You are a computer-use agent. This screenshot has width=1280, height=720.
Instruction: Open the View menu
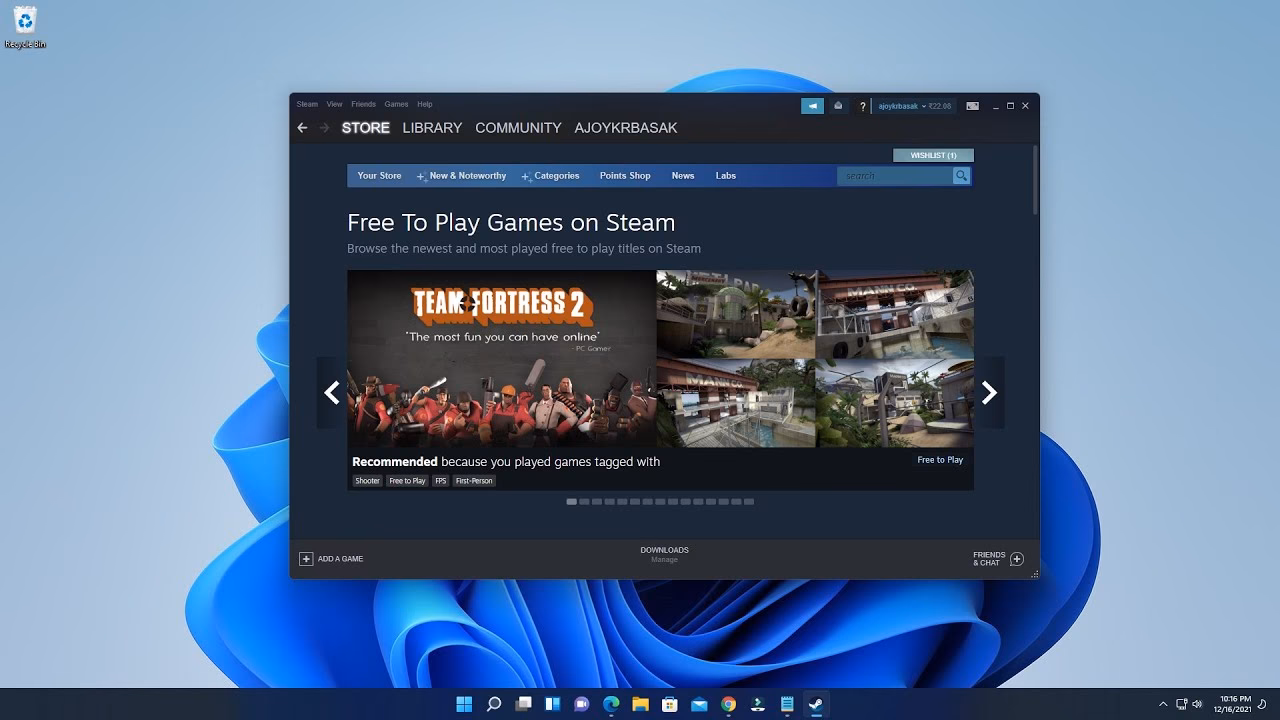click(334, 104)
